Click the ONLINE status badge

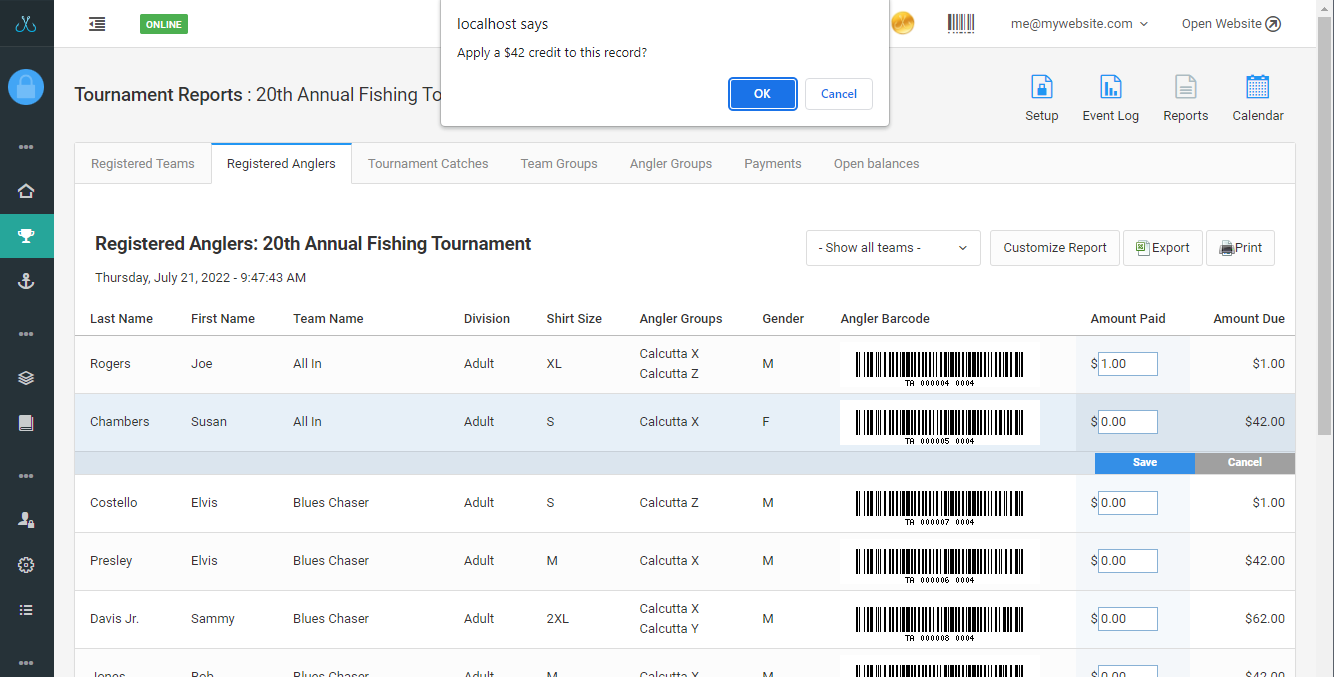(x=164, y=24)
